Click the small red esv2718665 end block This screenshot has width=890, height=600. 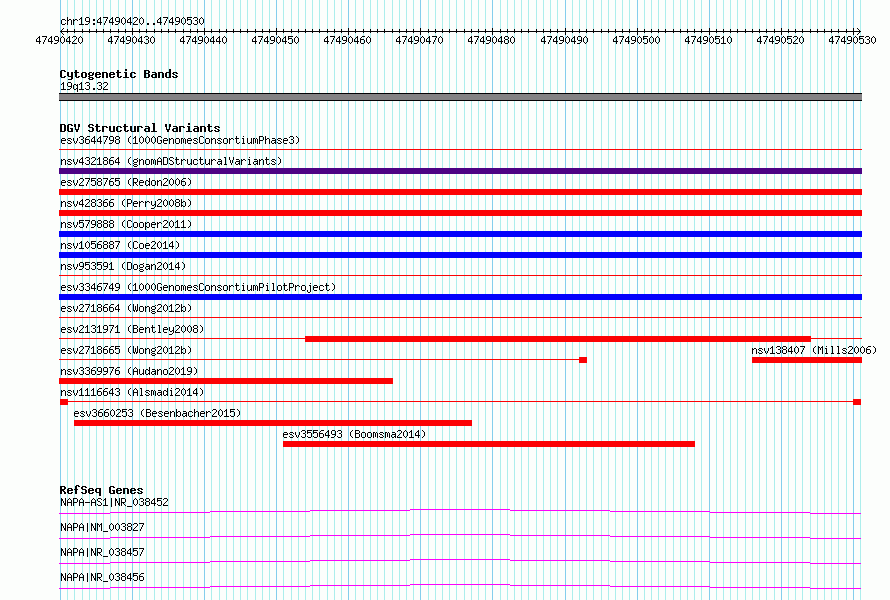583,360
